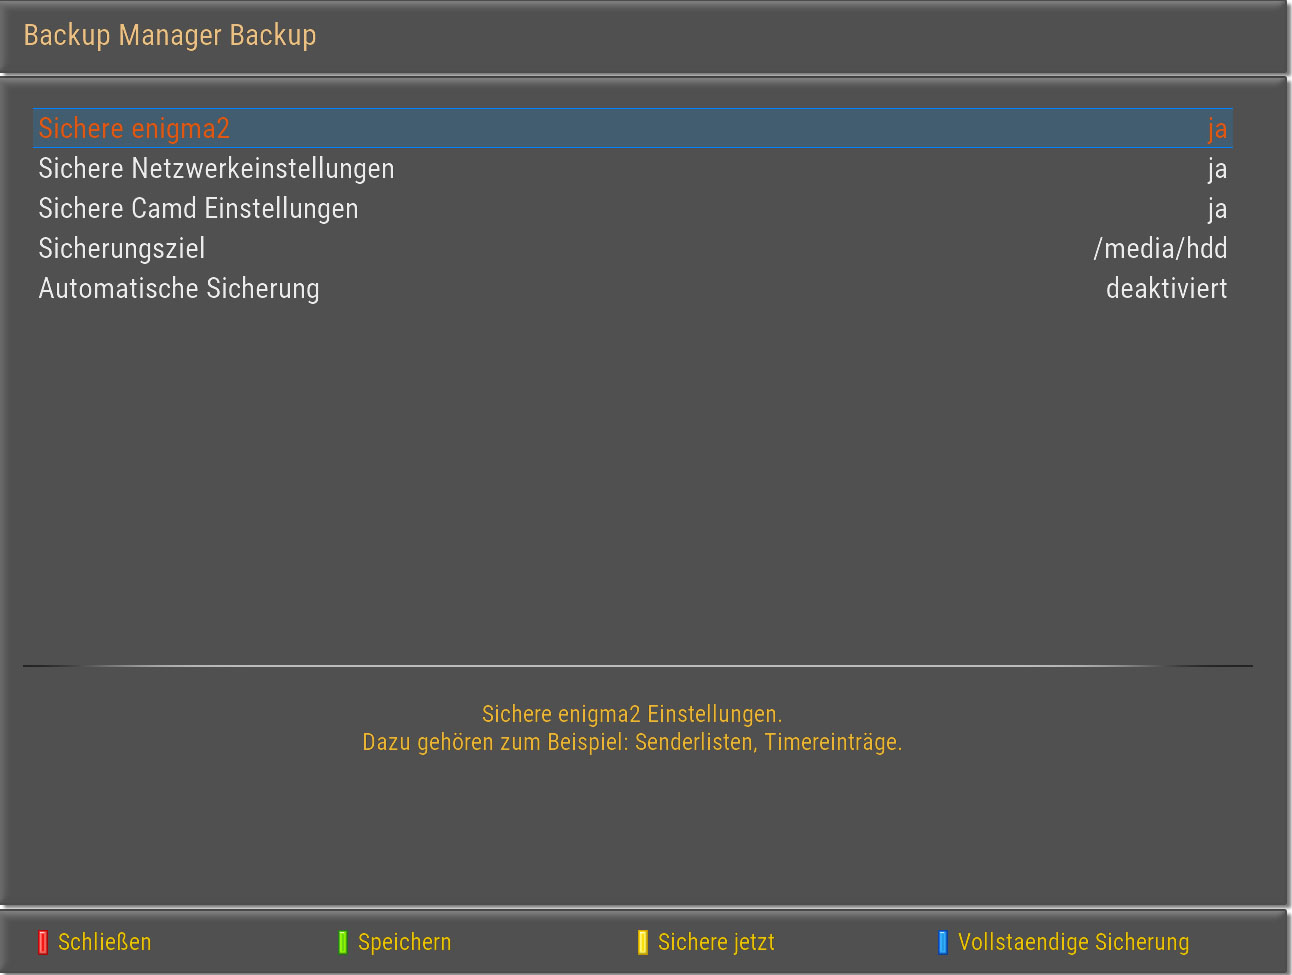The height and width of the screenshot is (975, 1292).
Task: Toggle the 'ja' value for Sichere enigma2
Action: tap(1216, 129)
